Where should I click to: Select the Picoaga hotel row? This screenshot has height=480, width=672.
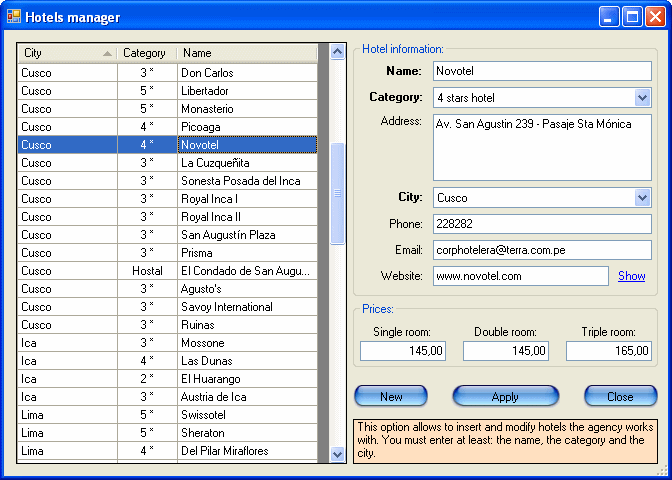click(168, 127)
